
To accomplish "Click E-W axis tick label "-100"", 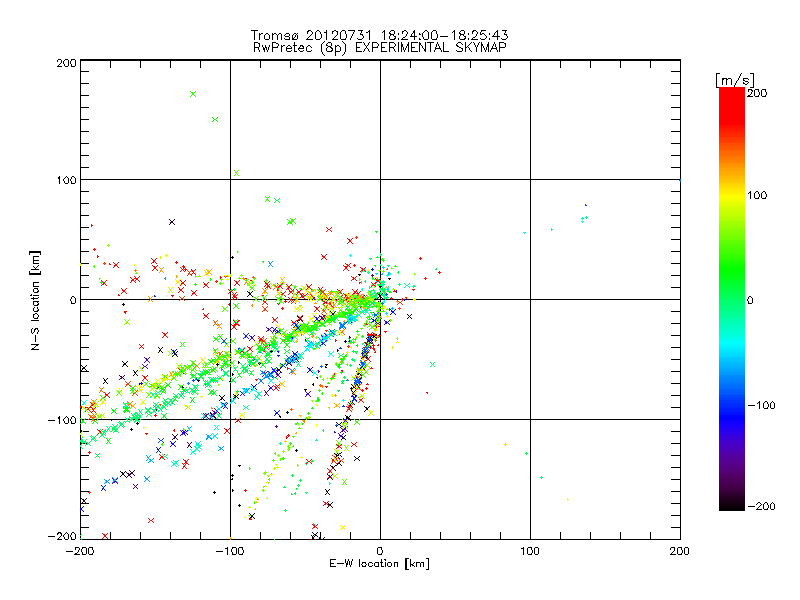I will coord(230,551).
